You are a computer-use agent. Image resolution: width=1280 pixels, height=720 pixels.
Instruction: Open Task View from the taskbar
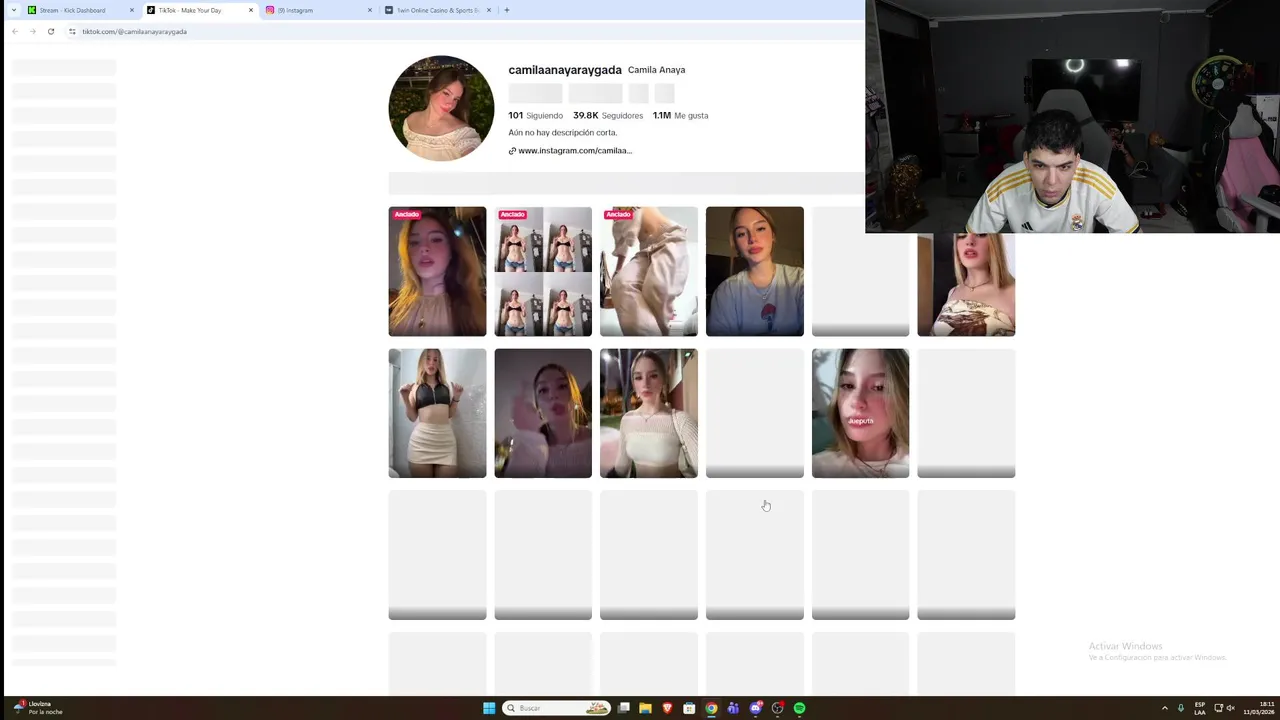pos(623,708)
